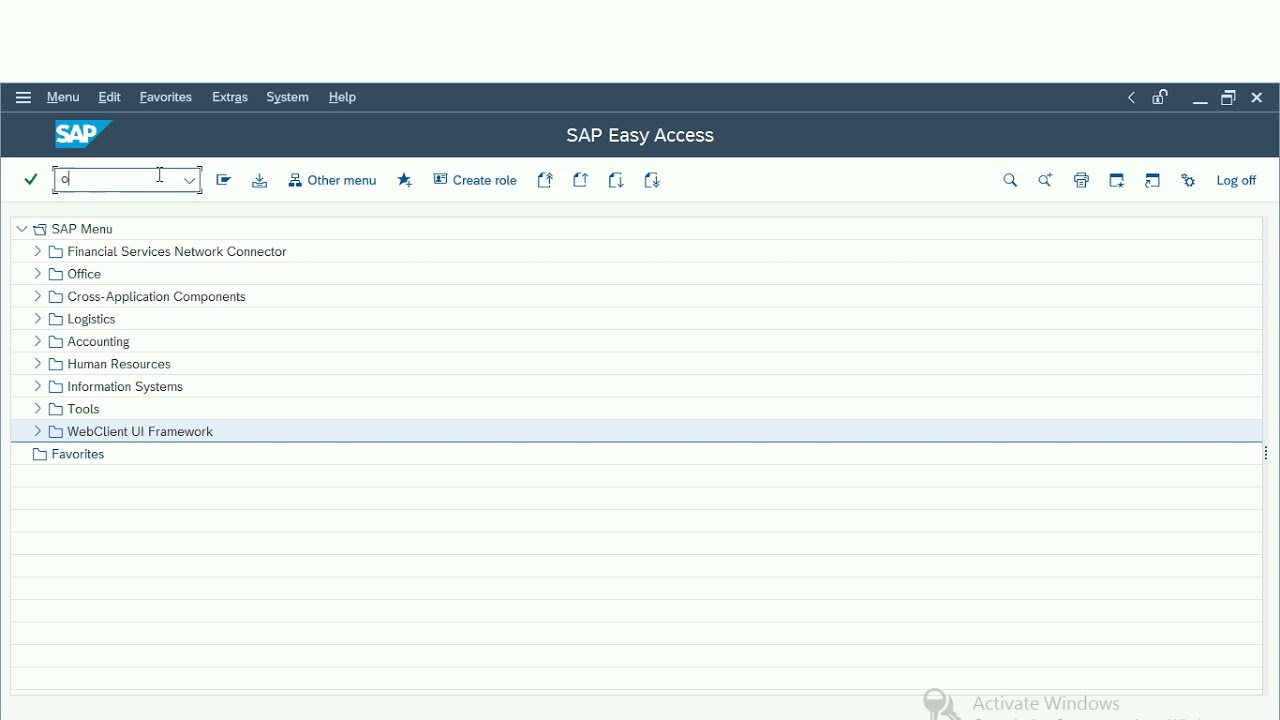The height and width of the screenshot is (720, 1280).
Task: Expand the Tools node
Action: pyautogui.click(x=38, y=409)
